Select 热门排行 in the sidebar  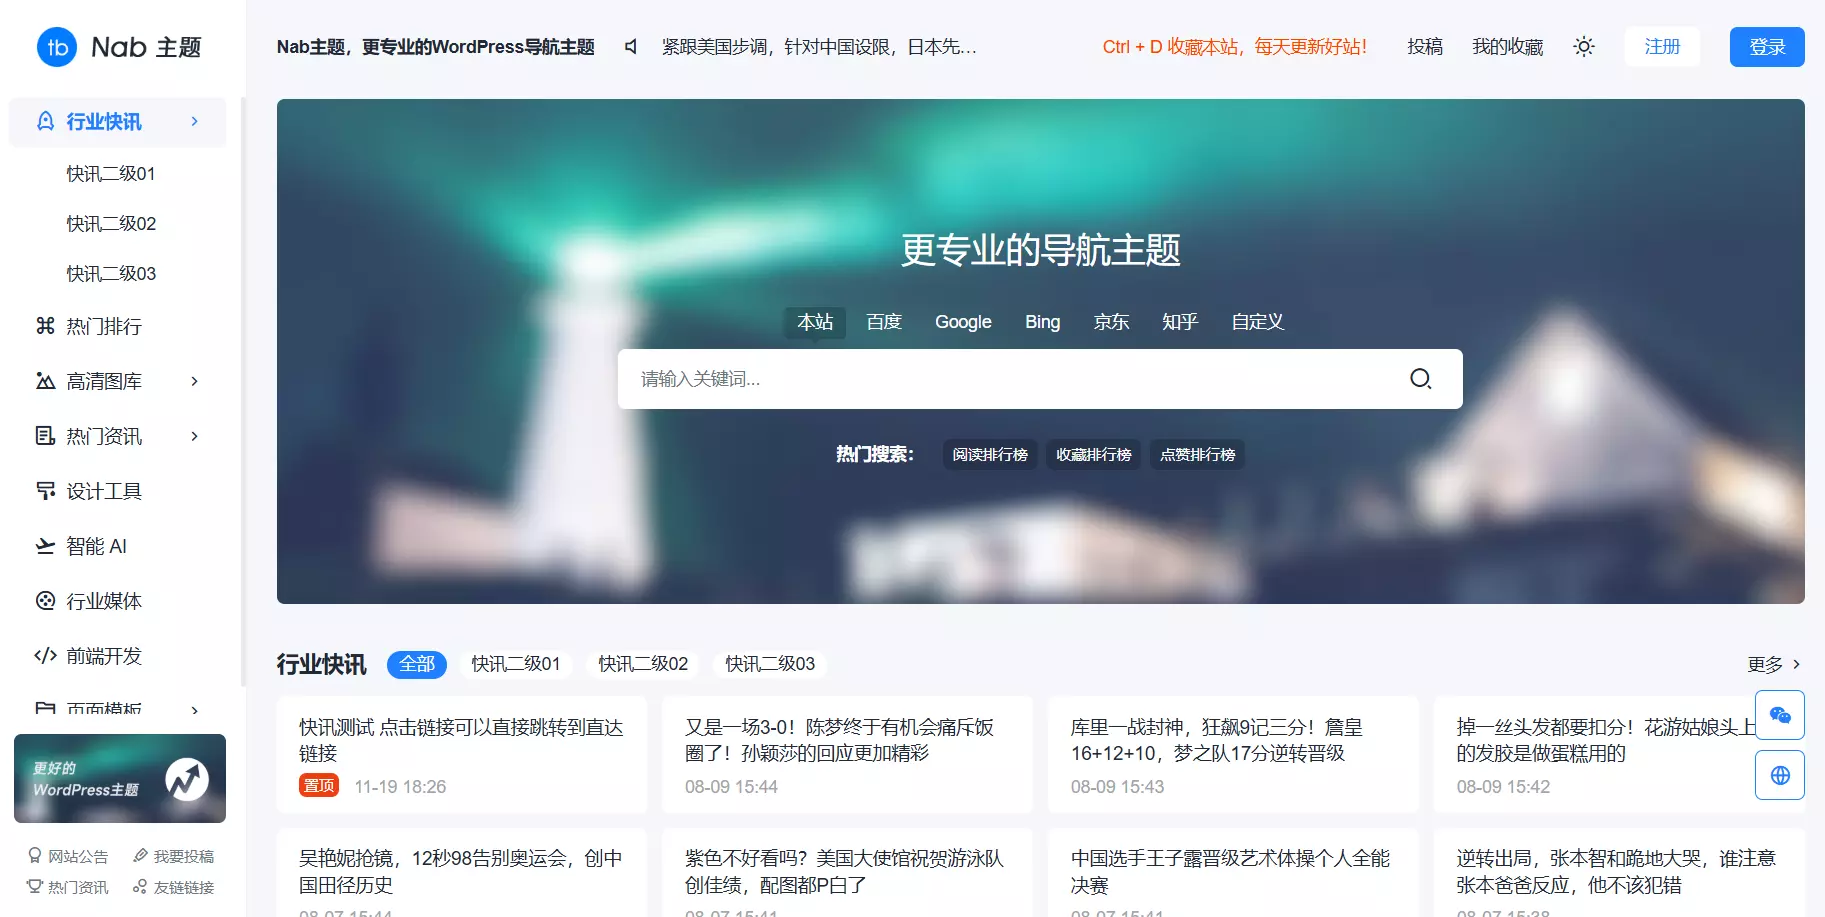[103, 326]
